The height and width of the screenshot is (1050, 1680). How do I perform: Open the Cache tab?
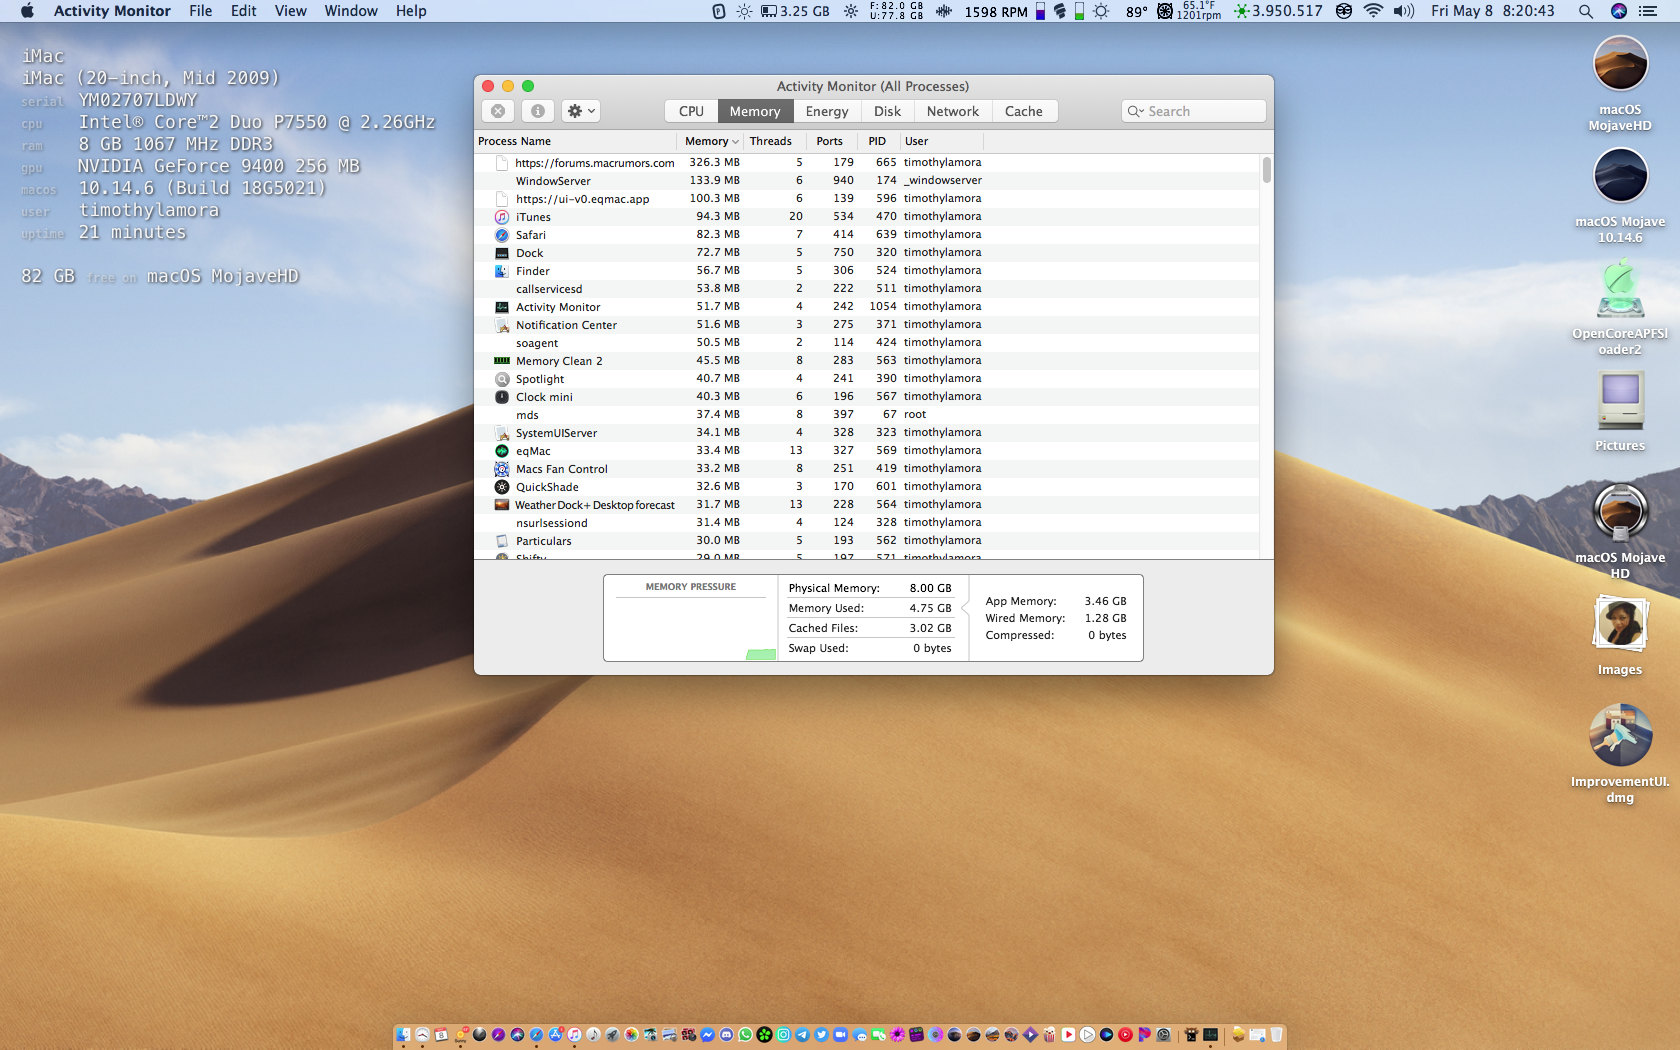[x=1024, y=111]
